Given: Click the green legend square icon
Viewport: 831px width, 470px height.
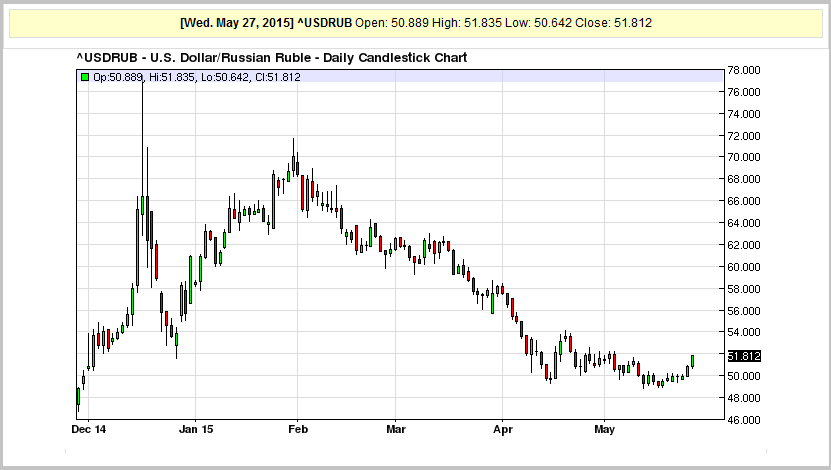Looking at the screenshot, I should point(85,77).
